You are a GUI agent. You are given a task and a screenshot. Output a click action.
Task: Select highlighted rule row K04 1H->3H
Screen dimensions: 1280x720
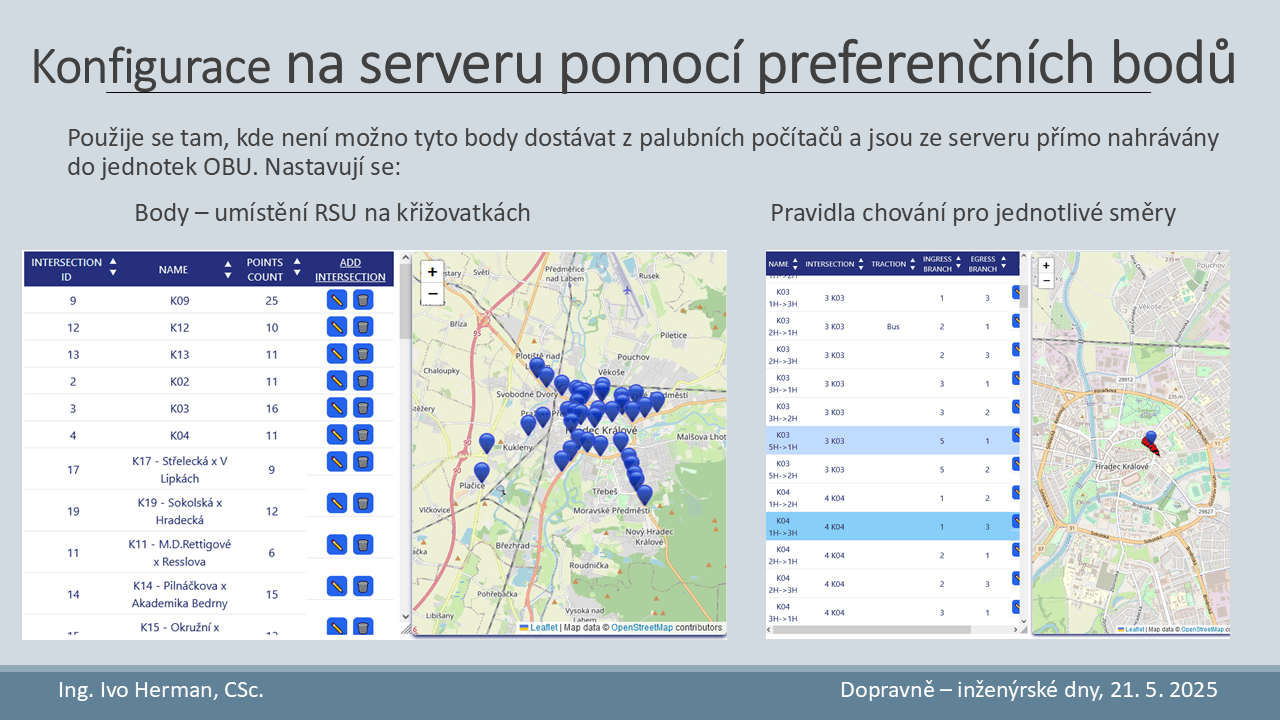point(892,526)
